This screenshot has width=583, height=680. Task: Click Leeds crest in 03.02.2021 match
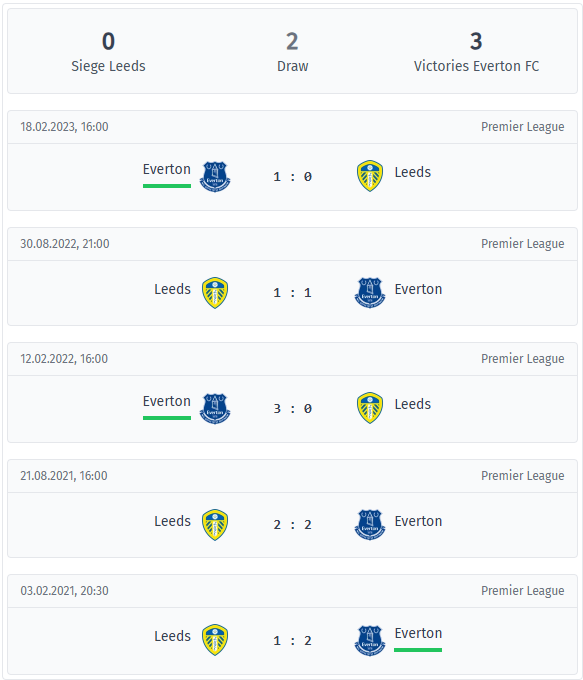coord(215,640)
